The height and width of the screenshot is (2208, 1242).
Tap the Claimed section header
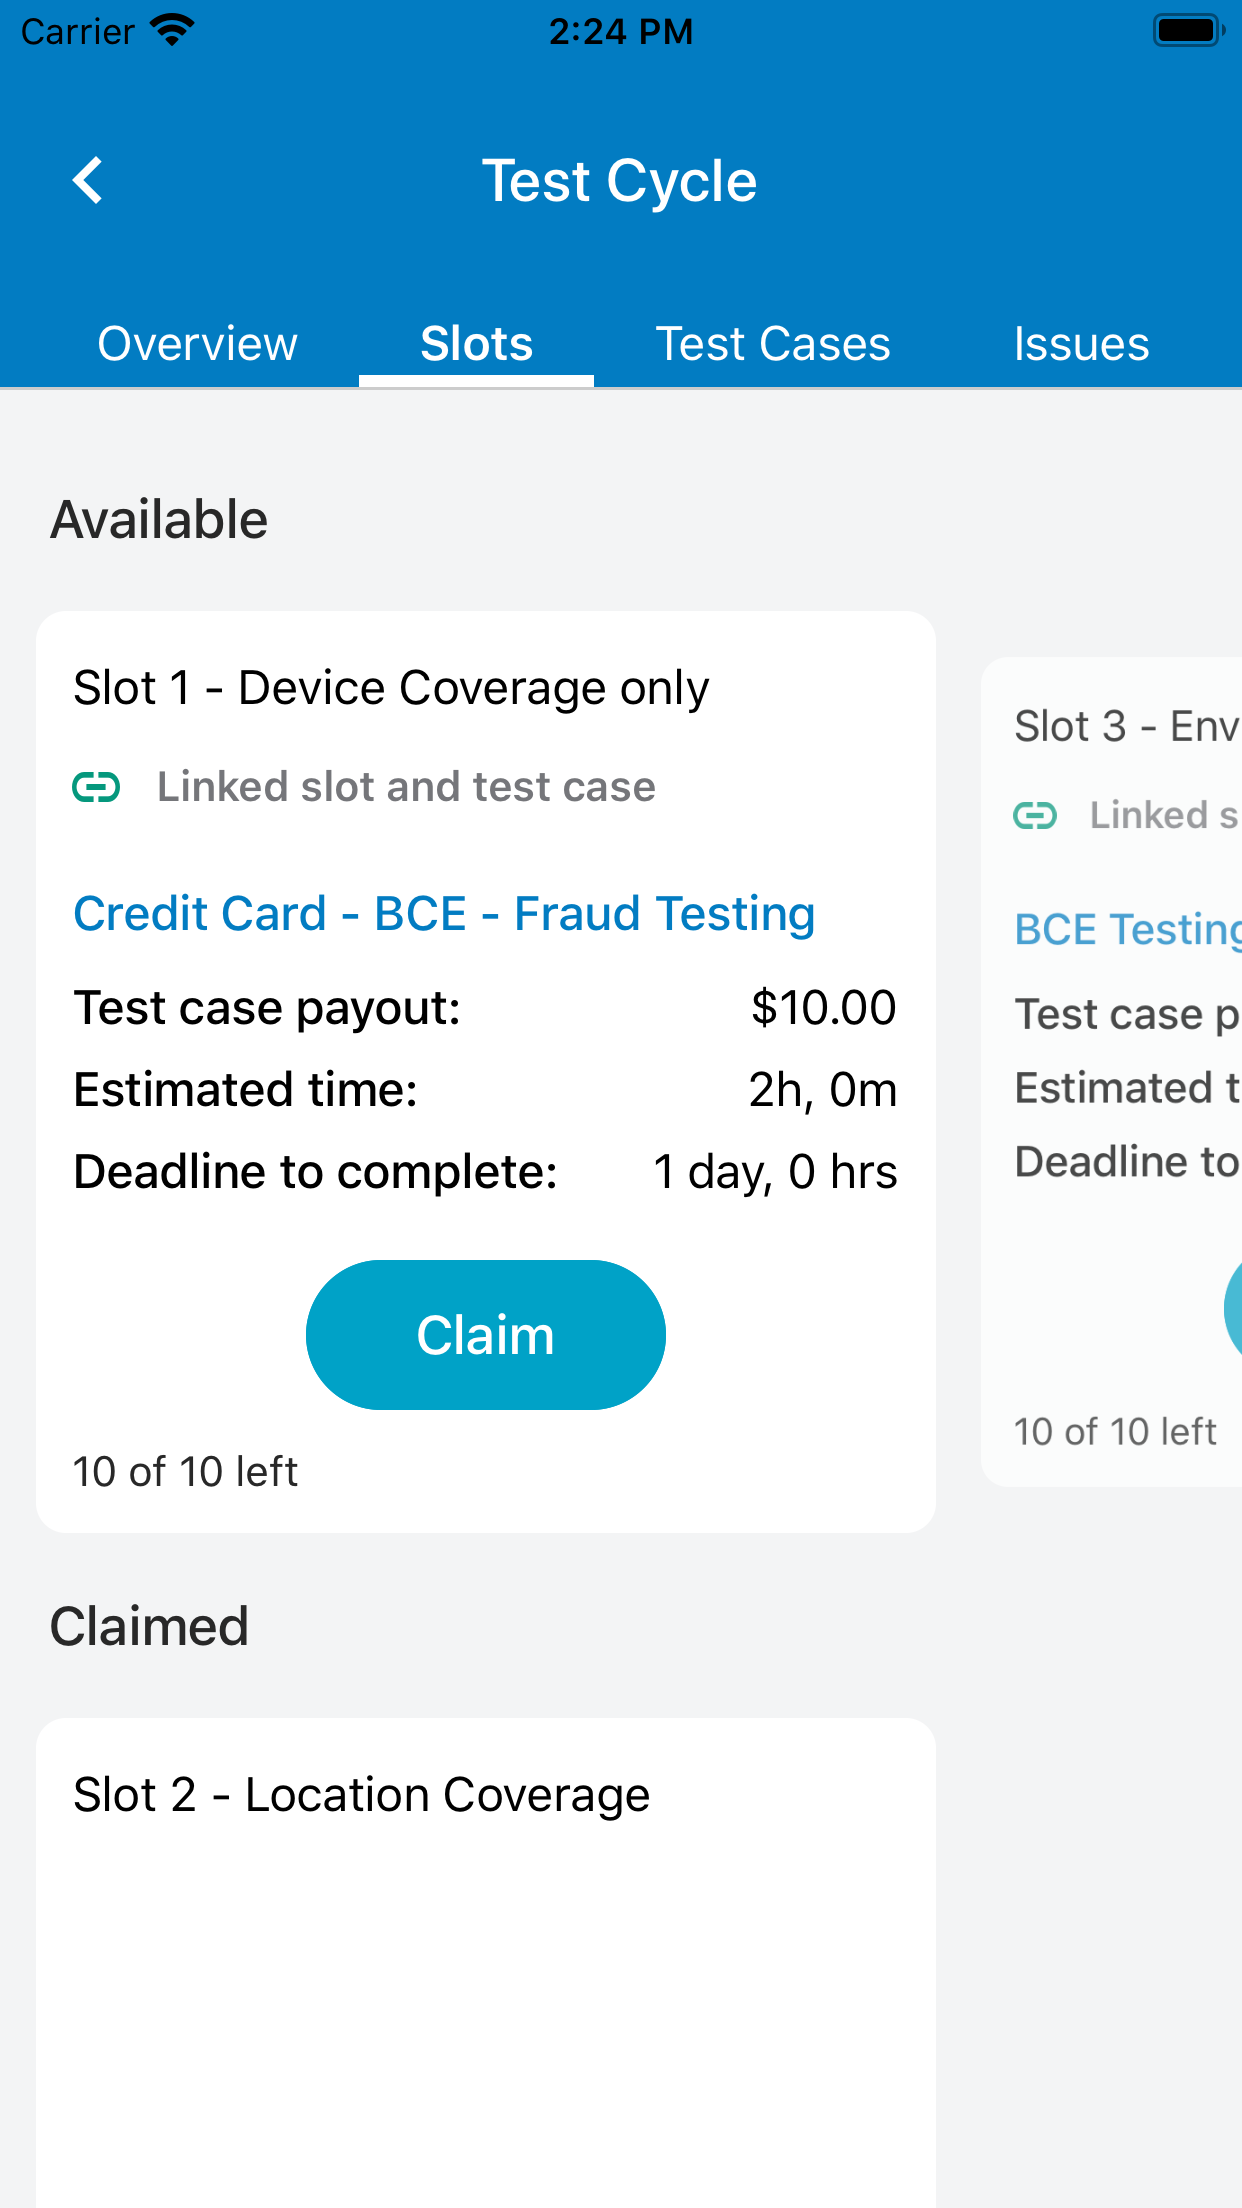click(150, 1626)
